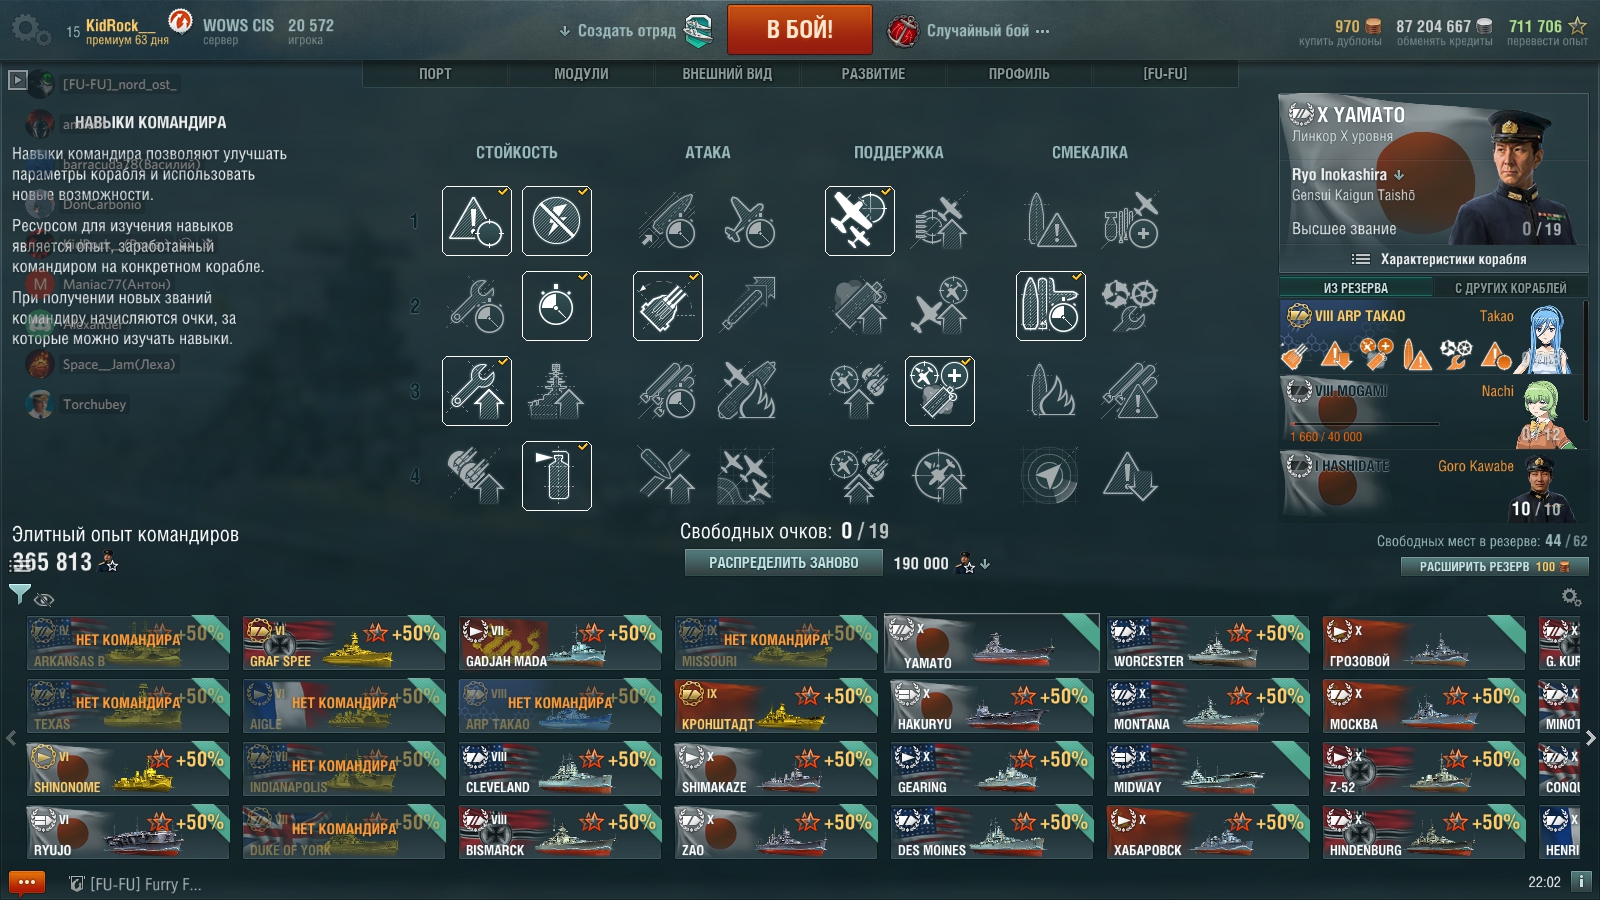Toggle the checked shell-speed skill in Attack column
Image resolution: width=1600 pixels, height=900 pixels.
pos(668,306)
